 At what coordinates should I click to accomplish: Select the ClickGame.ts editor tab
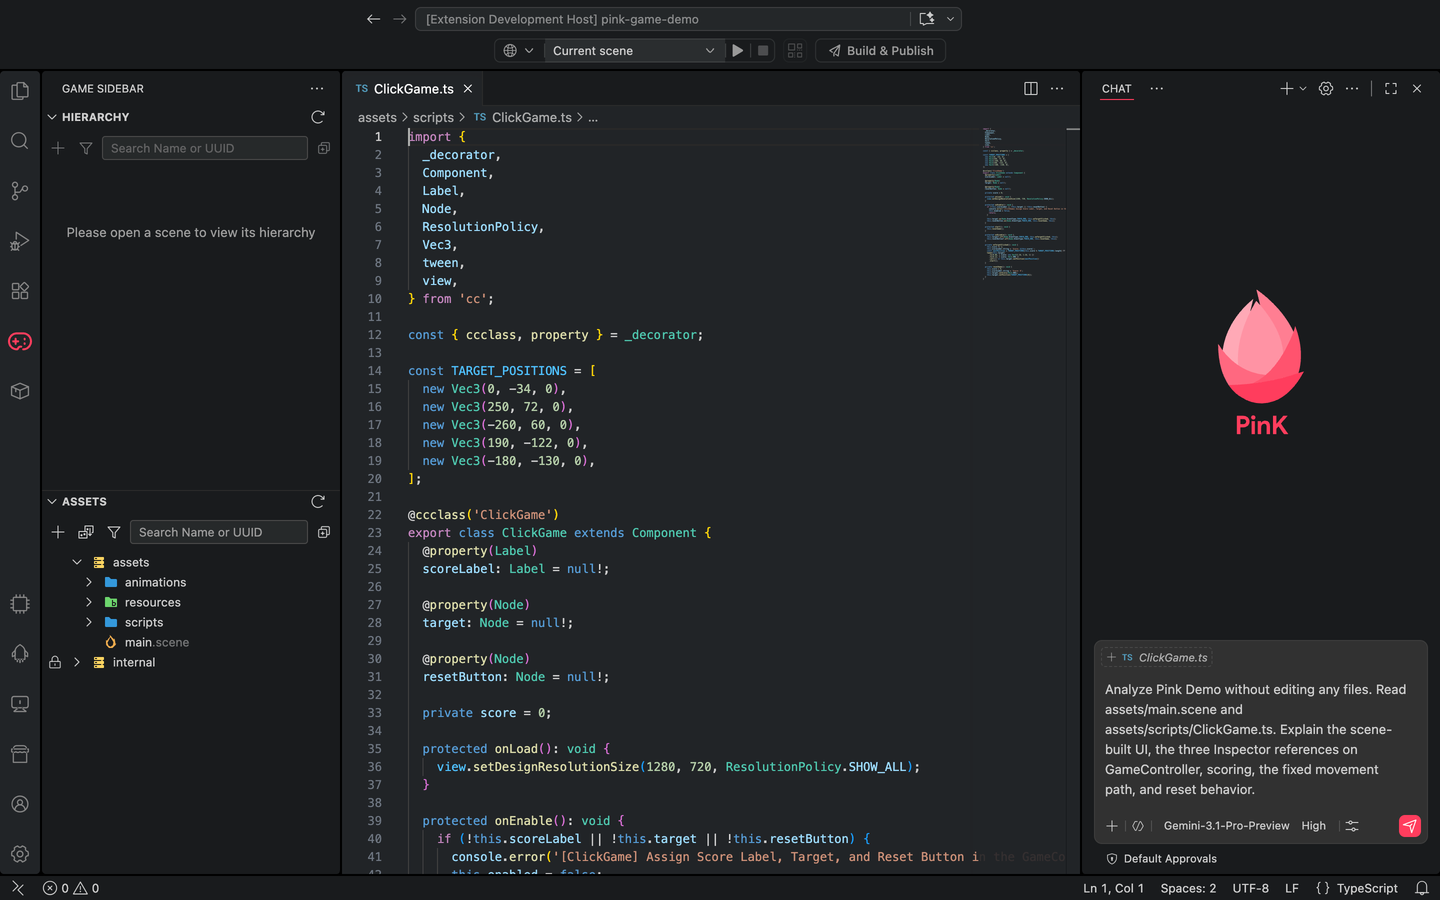tap(414, 89)
